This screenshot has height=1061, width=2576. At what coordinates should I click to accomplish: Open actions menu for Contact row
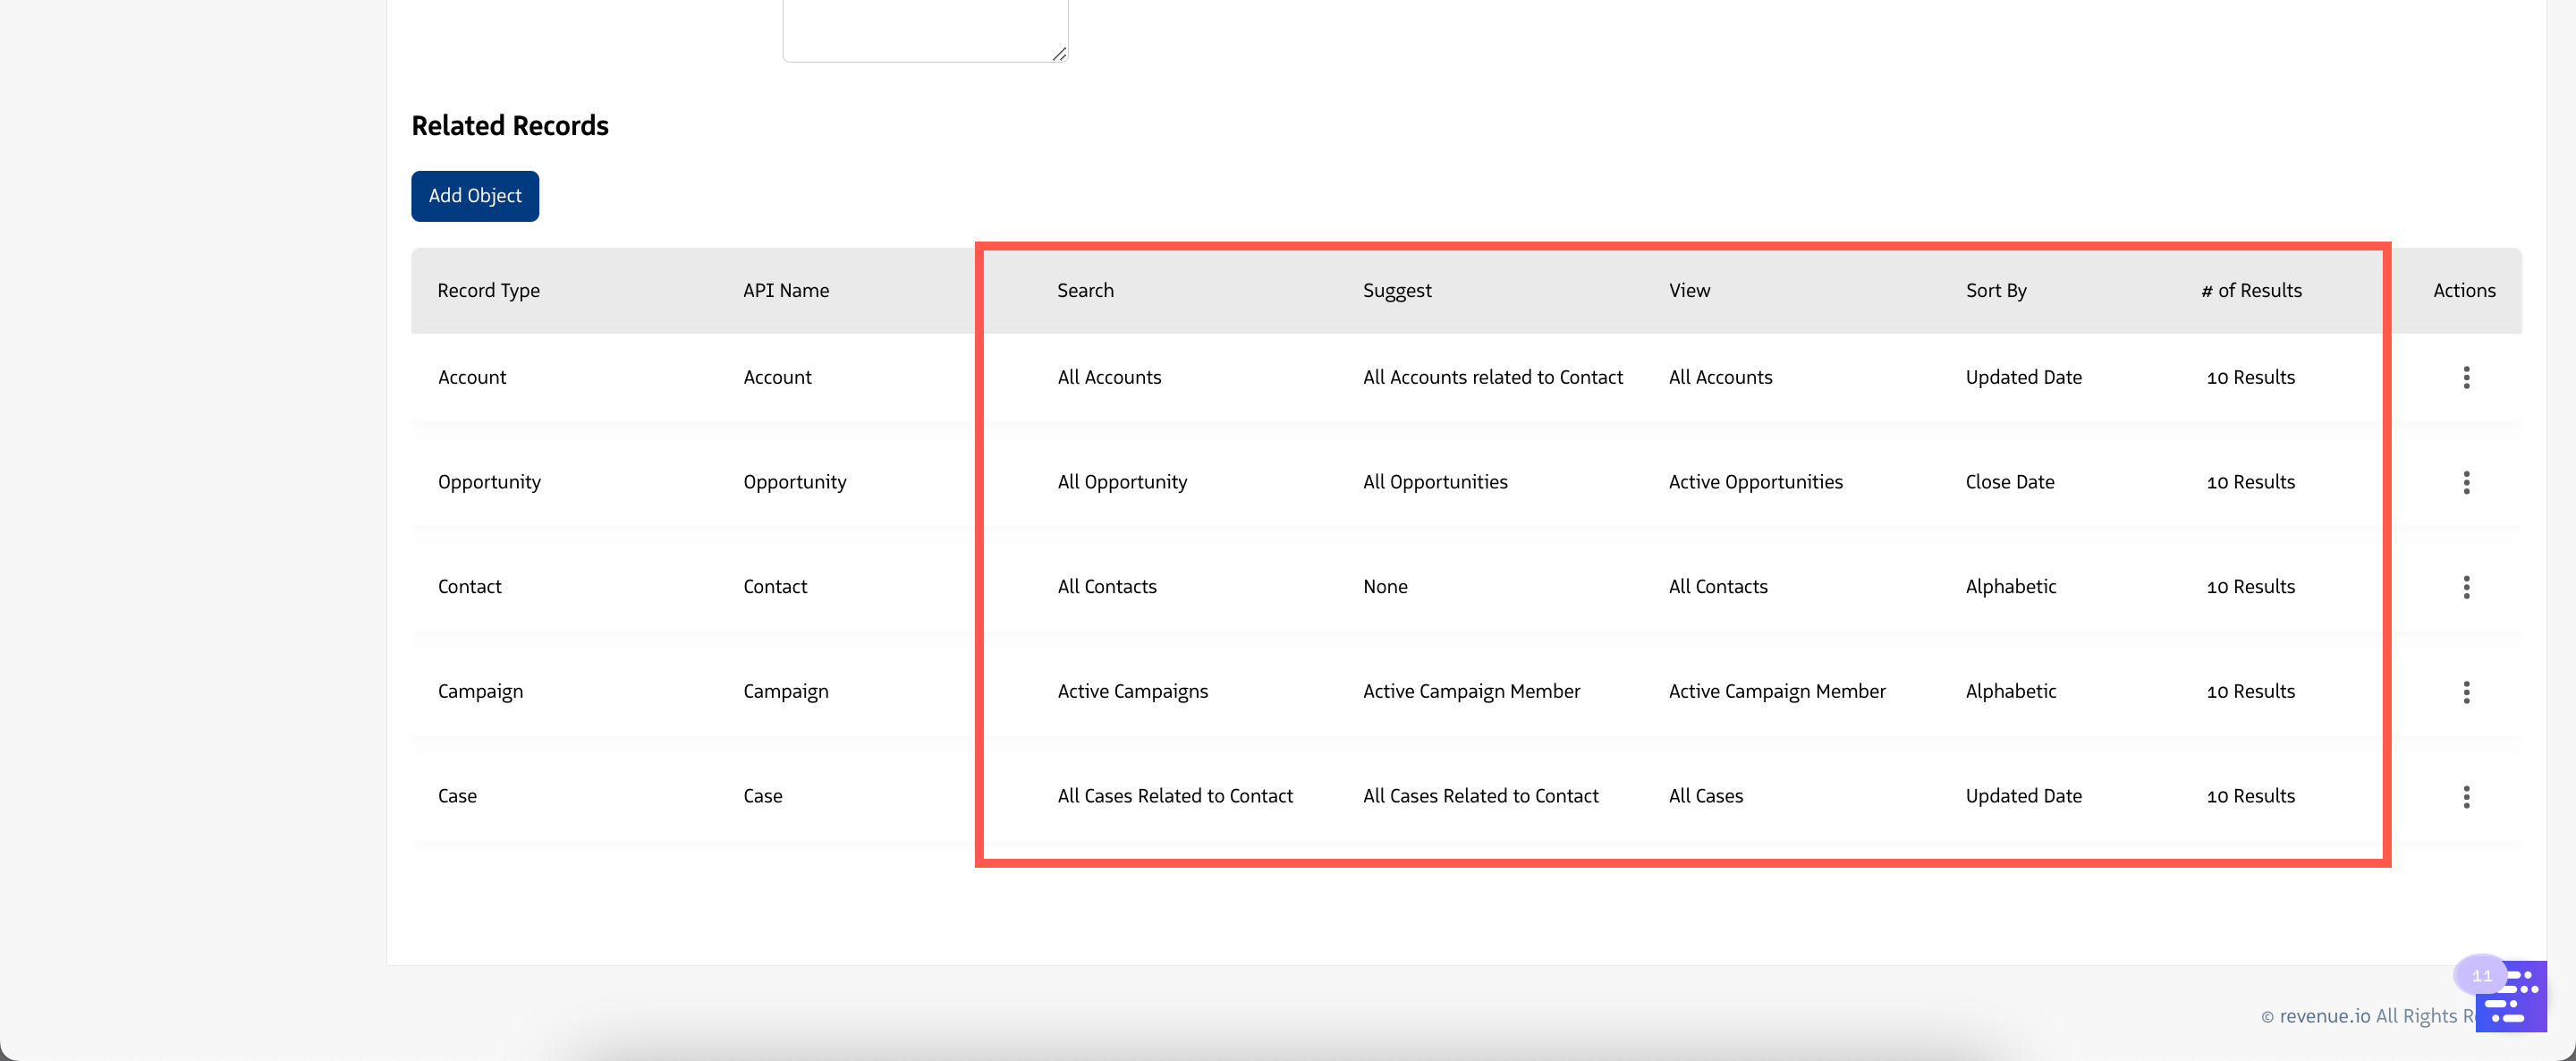click(x=2466, y=587)
